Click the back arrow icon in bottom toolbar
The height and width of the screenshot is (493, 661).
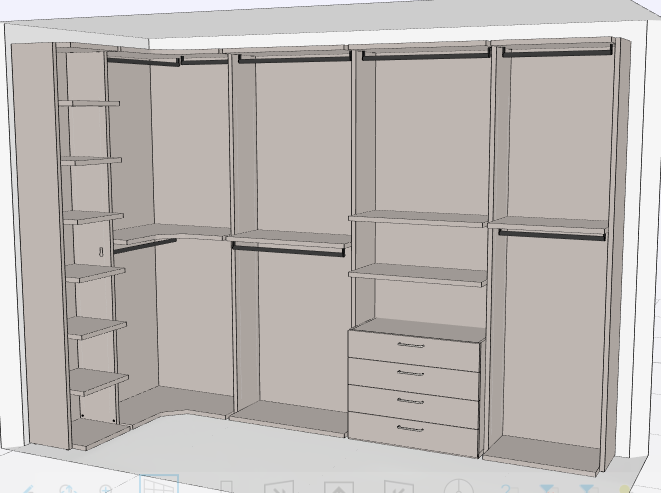28,490
